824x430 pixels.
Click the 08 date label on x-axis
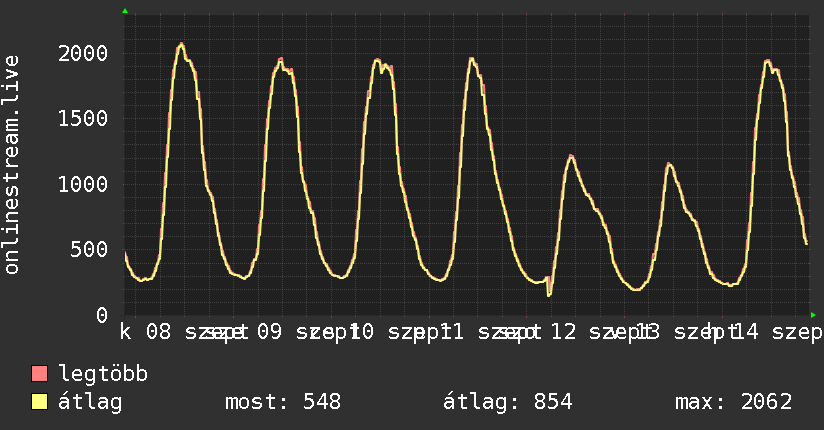pyautogui.click(x=159, y=332)
